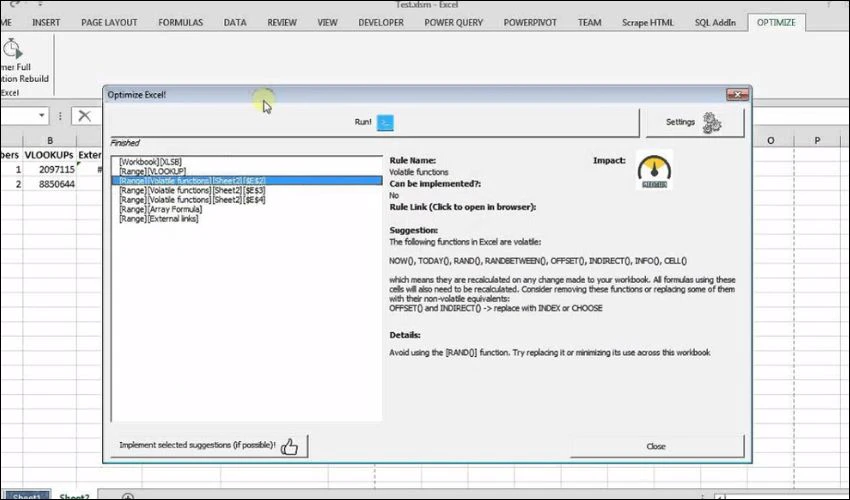
Task: Select column P header
Action: tap(817, 140)
